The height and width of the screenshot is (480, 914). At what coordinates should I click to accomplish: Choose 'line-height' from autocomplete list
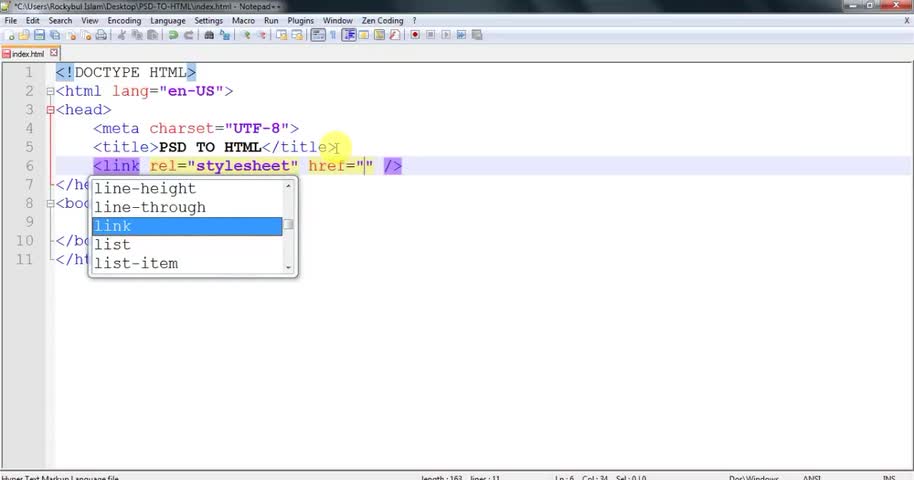187,189
